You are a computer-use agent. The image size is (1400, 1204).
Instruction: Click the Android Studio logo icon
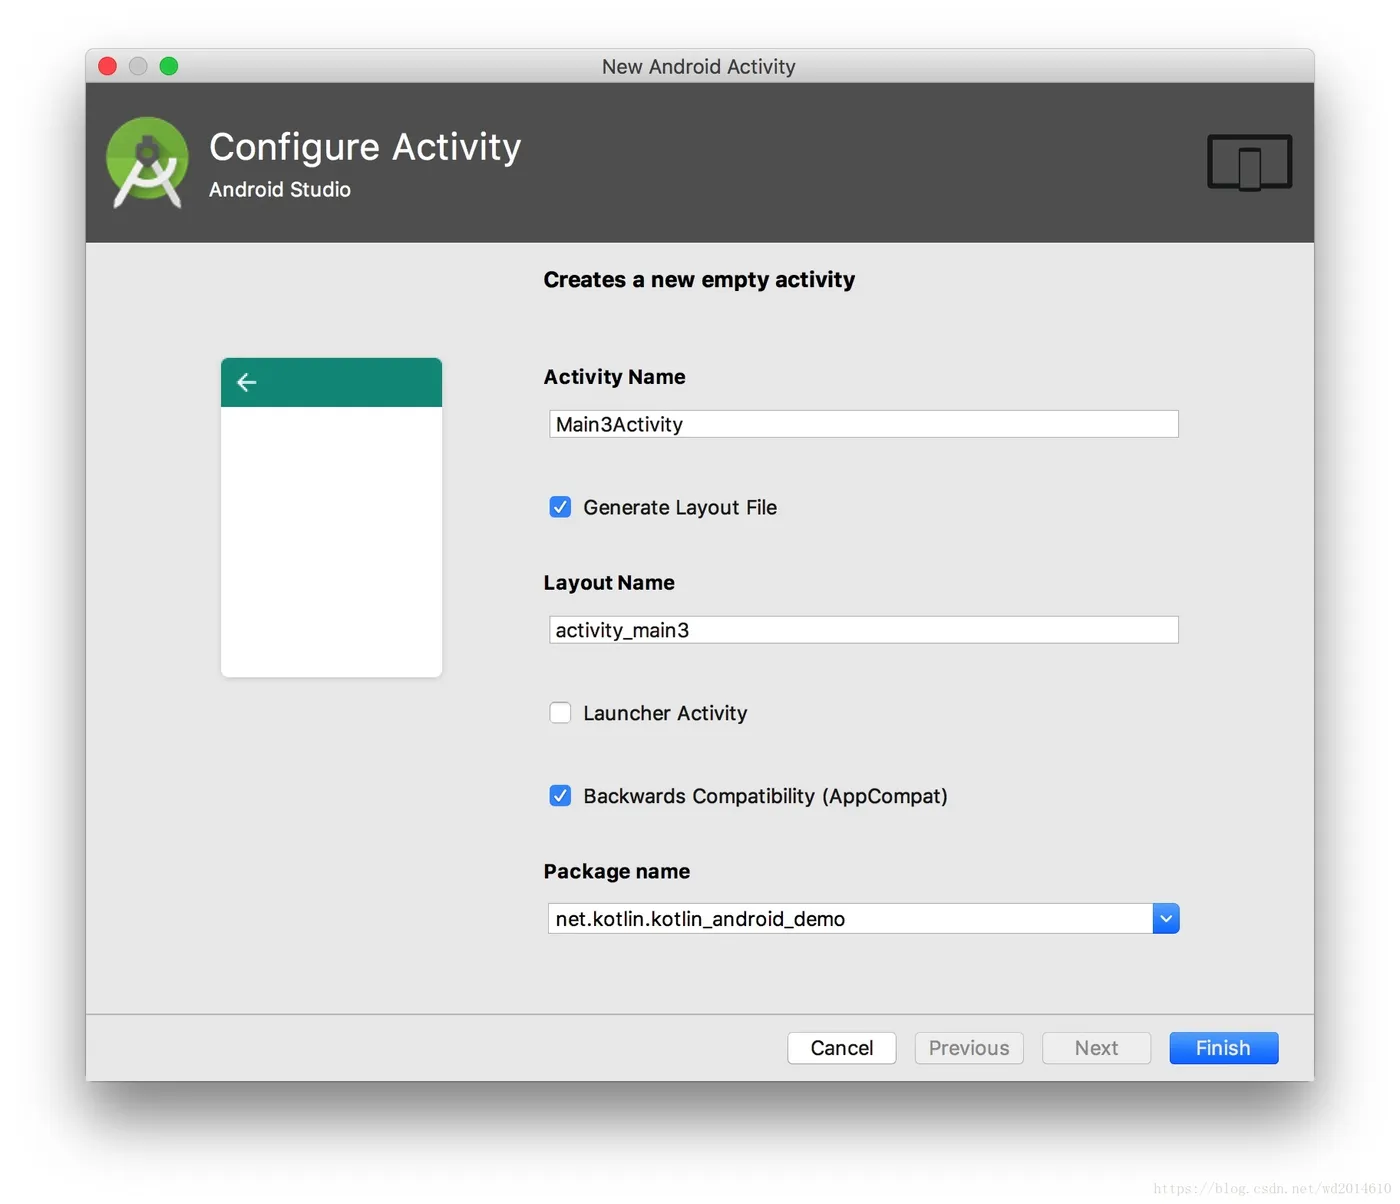[x=147, y=162]
